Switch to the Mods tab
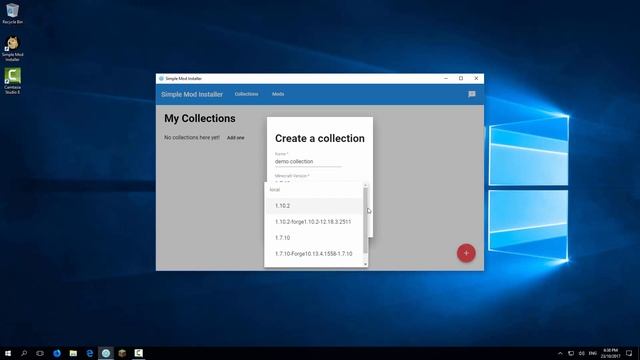640x360 pixels. point(278,94)
